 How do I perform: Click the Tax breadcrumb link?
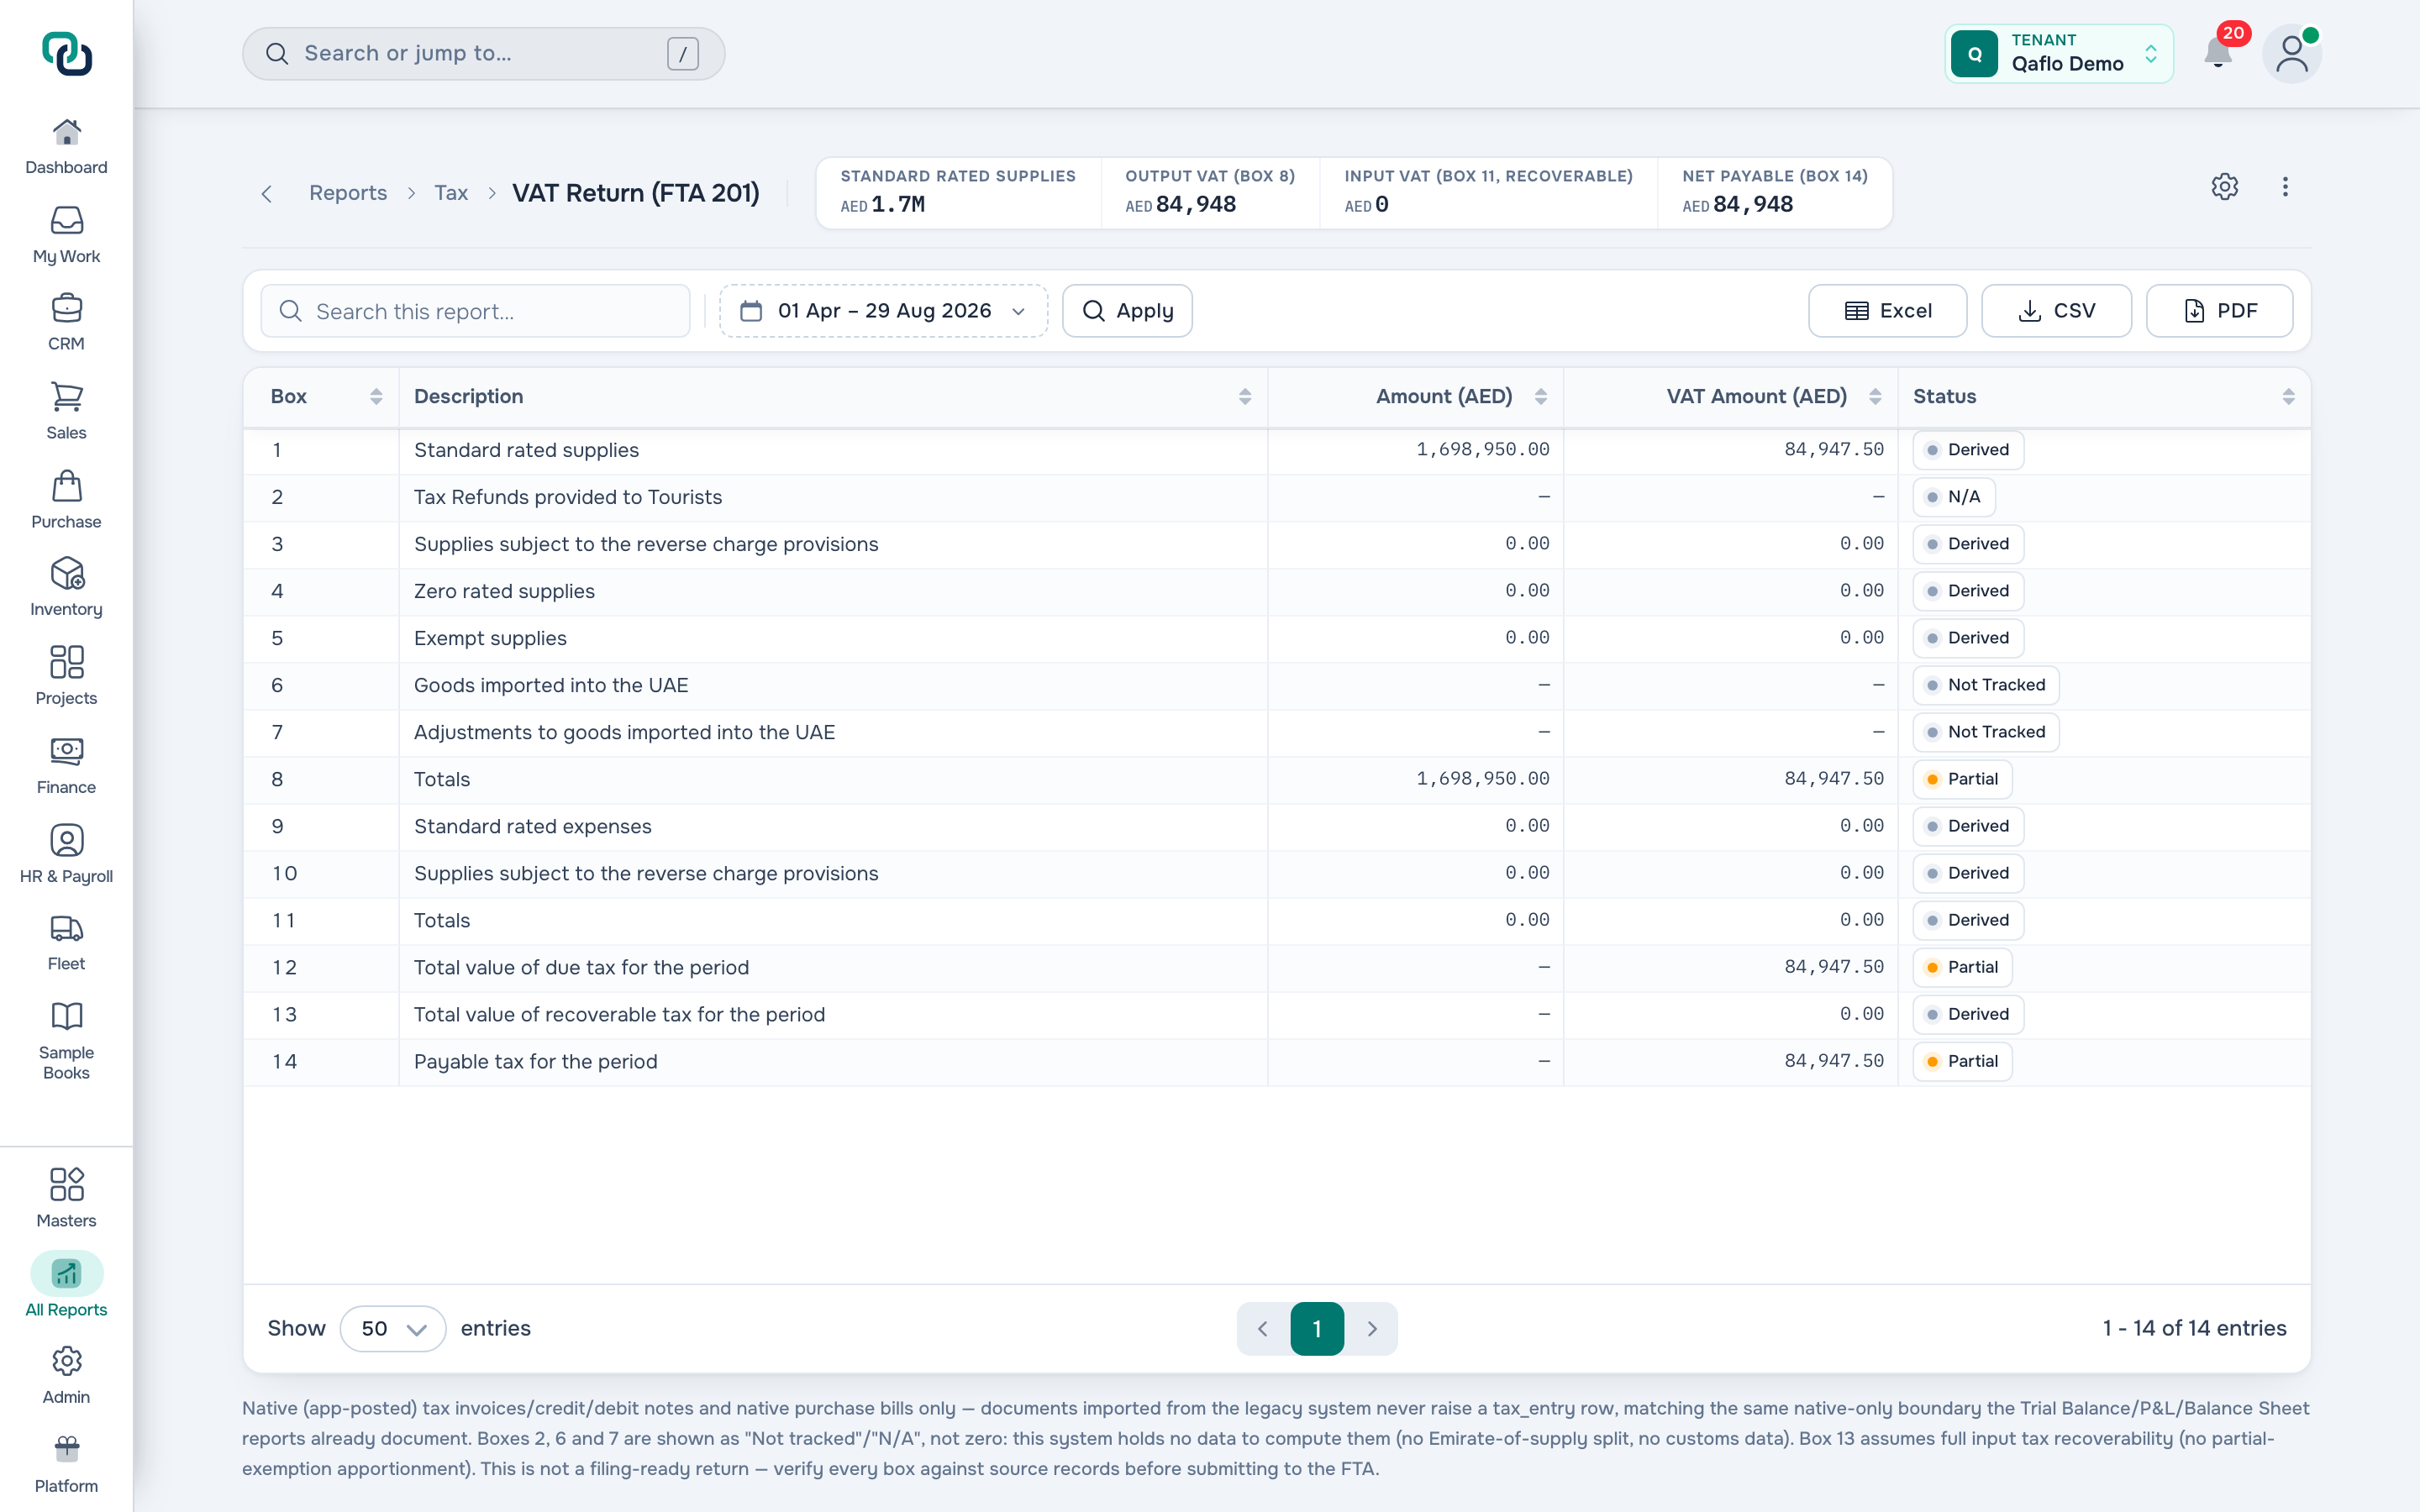pyautogui.click(x=451, y=193)
